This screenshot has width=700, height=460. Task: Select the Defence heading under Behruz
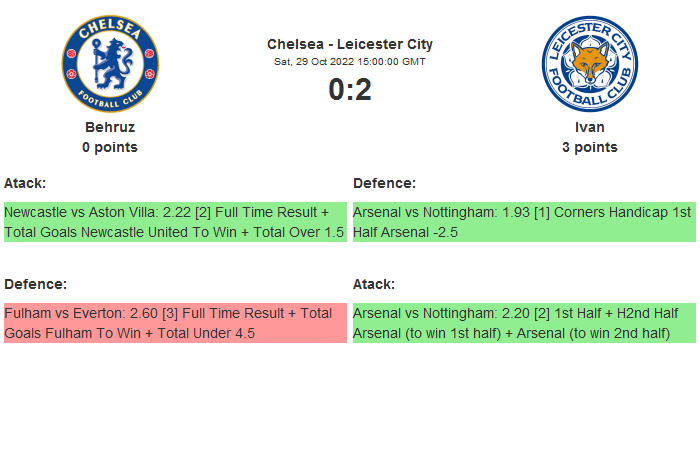[35, 284]
